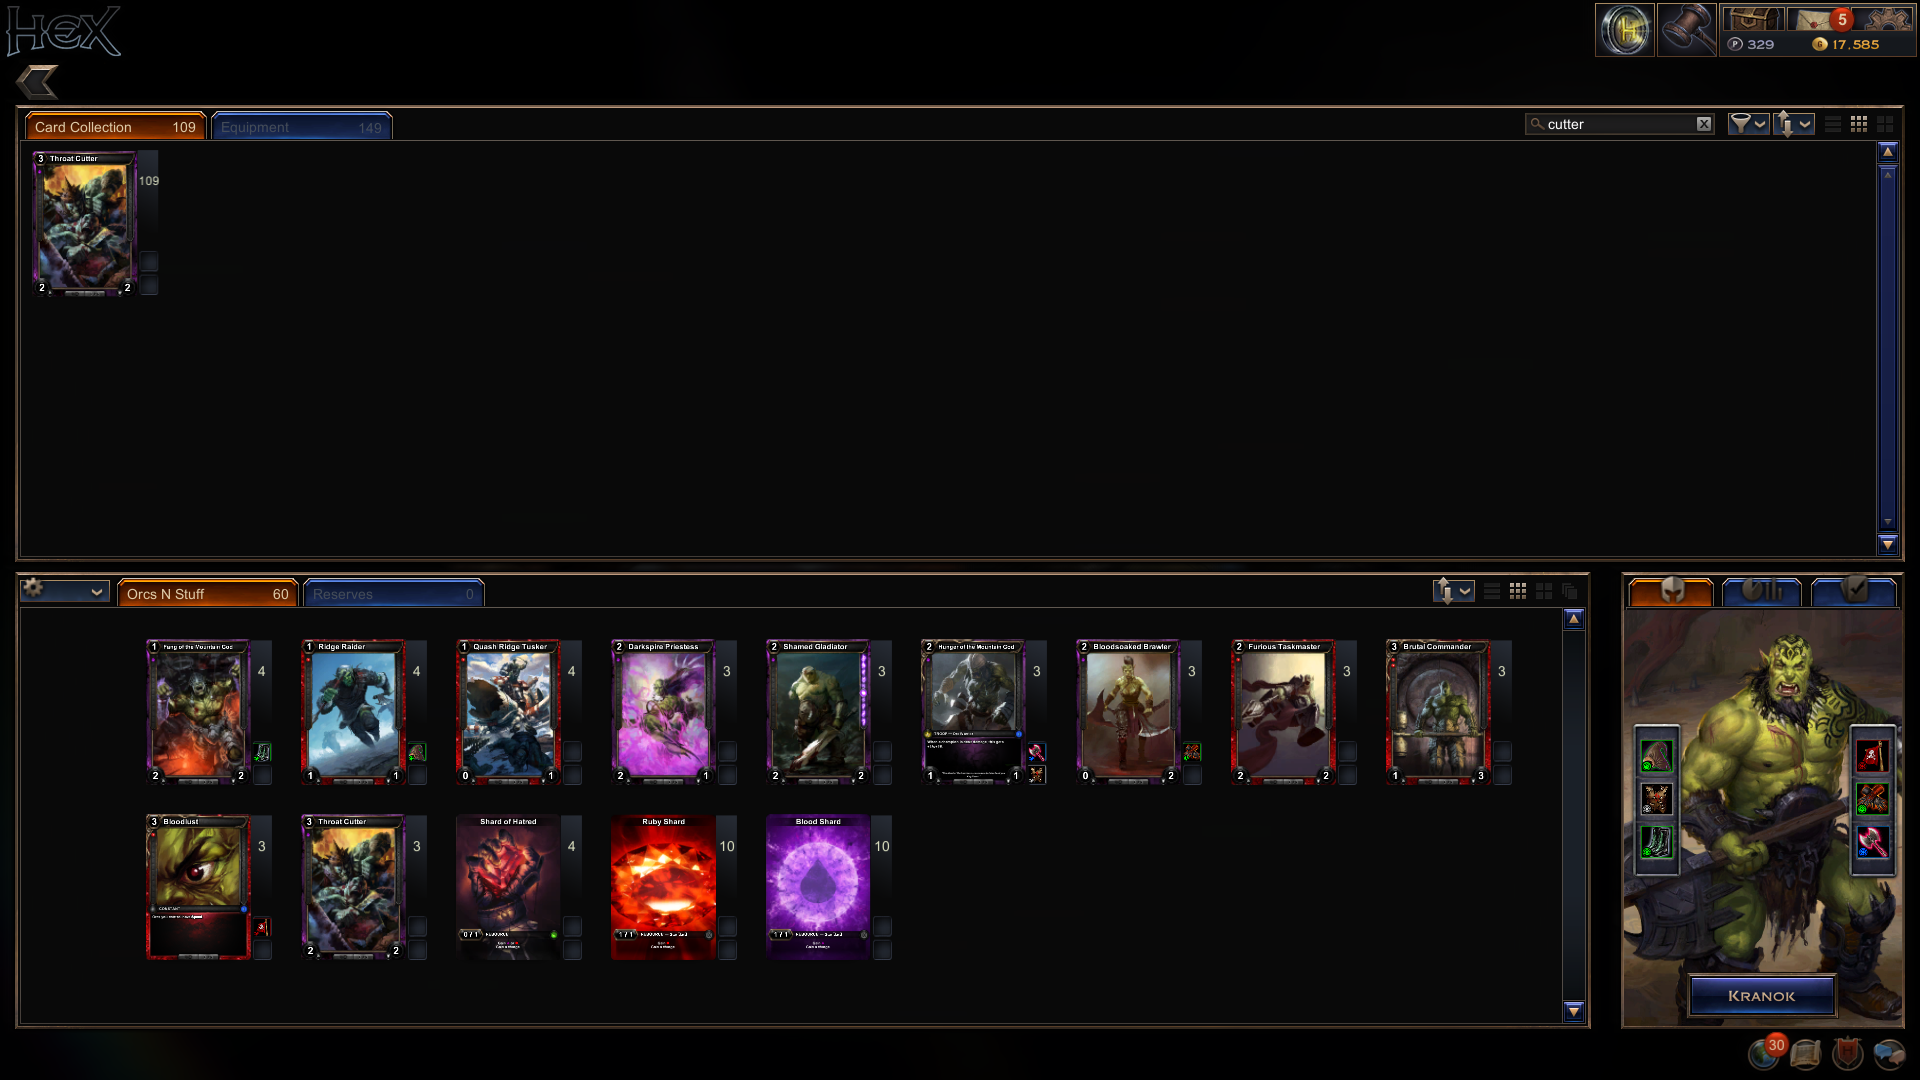Open the deck options gear dropdown

click(64, 591)
